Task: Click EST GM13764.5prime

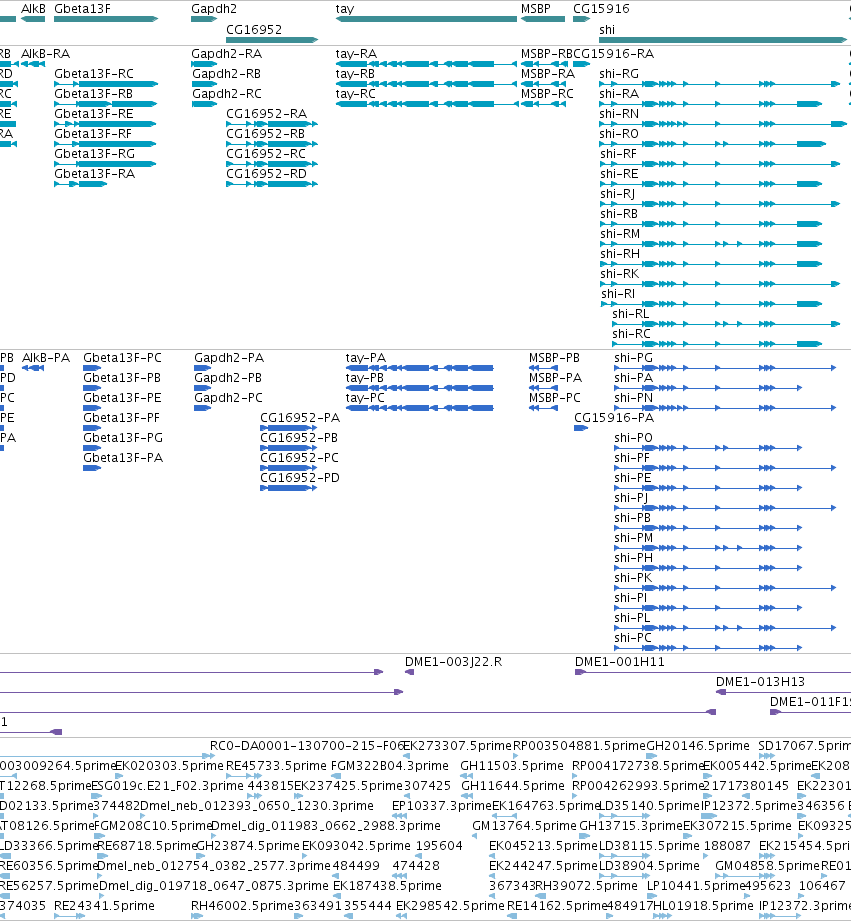Action: click(524, 826)
